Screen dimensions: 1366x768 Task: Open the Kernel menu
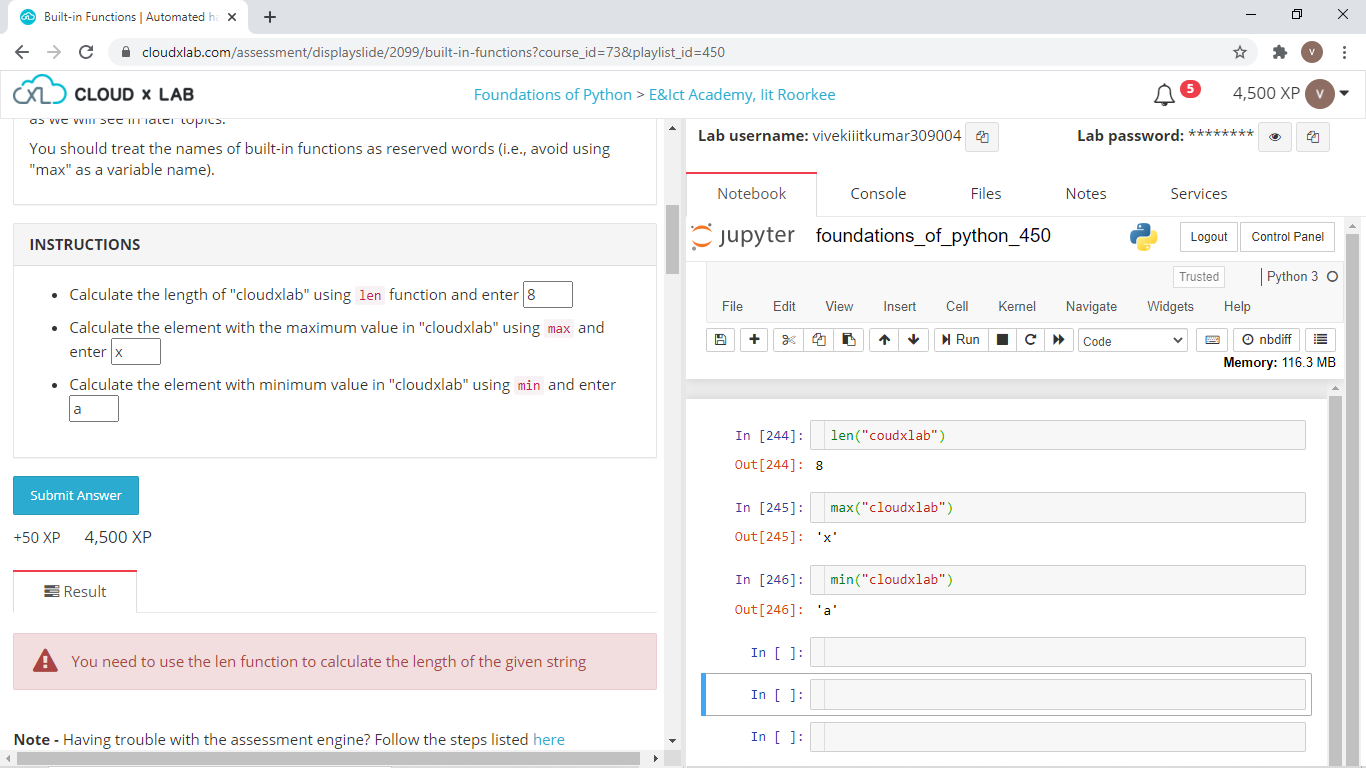(1017, 306)
